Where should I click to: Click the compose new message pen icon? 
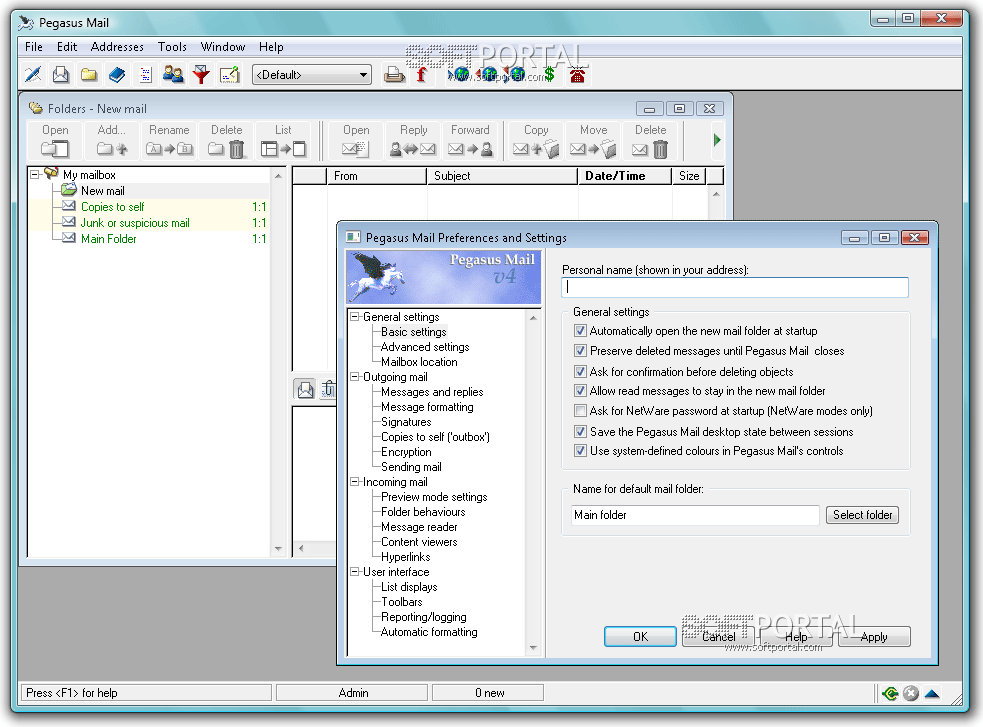point(33,75)
